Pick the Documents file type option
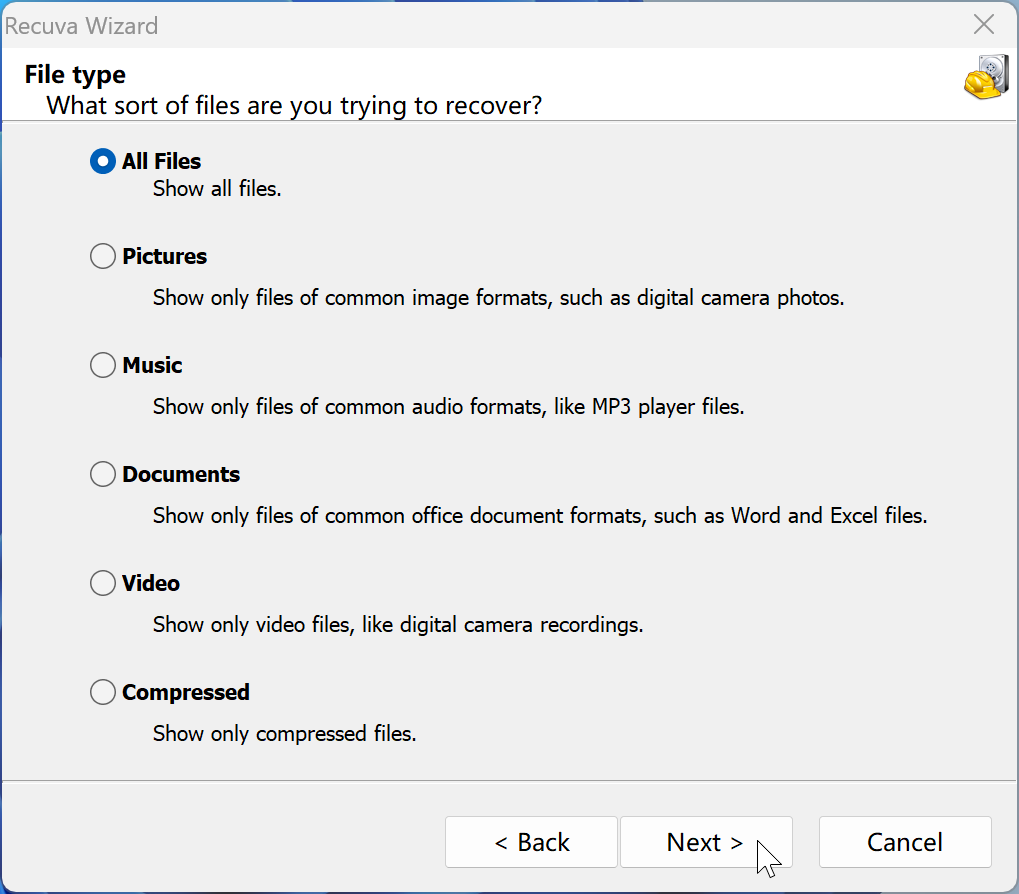 pyautogui.click(x=103, y=475)
